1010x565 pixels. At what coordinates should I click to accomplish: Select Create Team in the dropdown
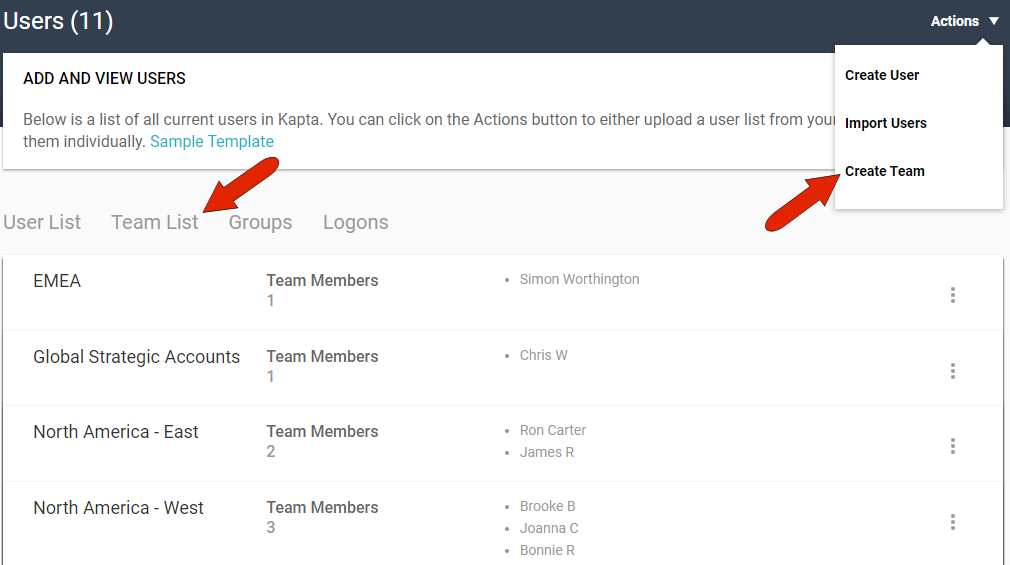point(884,171)
